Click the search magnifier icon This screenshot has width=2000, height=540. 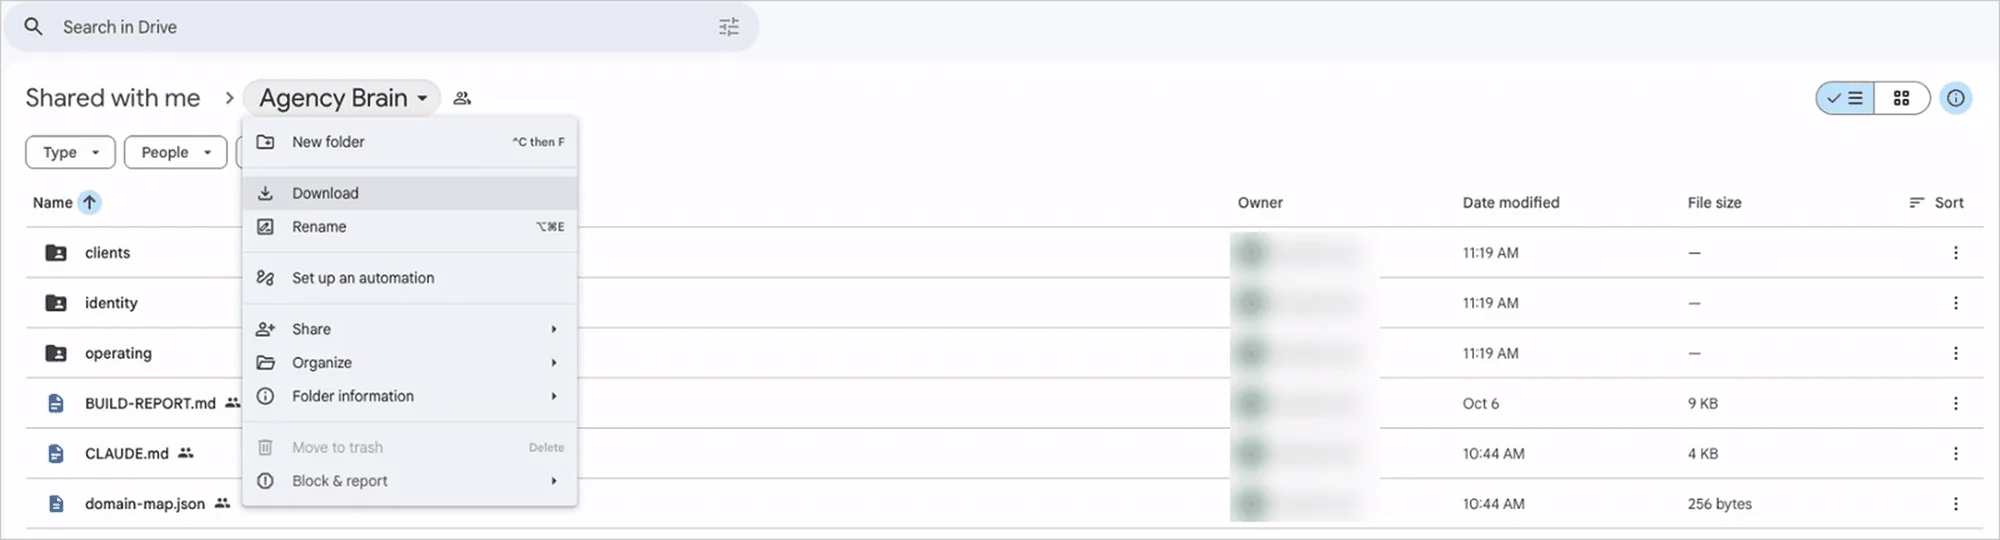[33, 27]
